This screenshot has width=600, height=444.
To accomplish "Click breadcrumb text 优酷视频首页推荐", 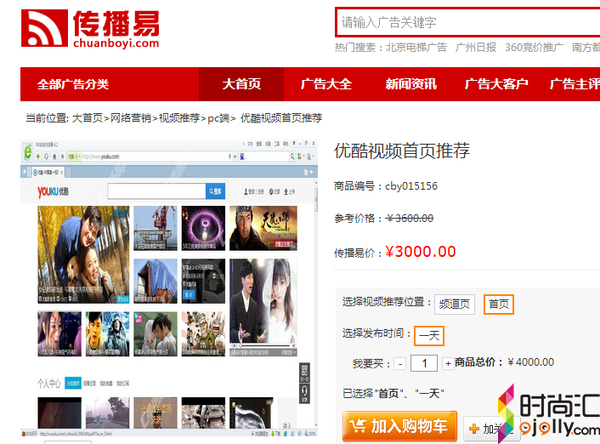I will point(281,118).
